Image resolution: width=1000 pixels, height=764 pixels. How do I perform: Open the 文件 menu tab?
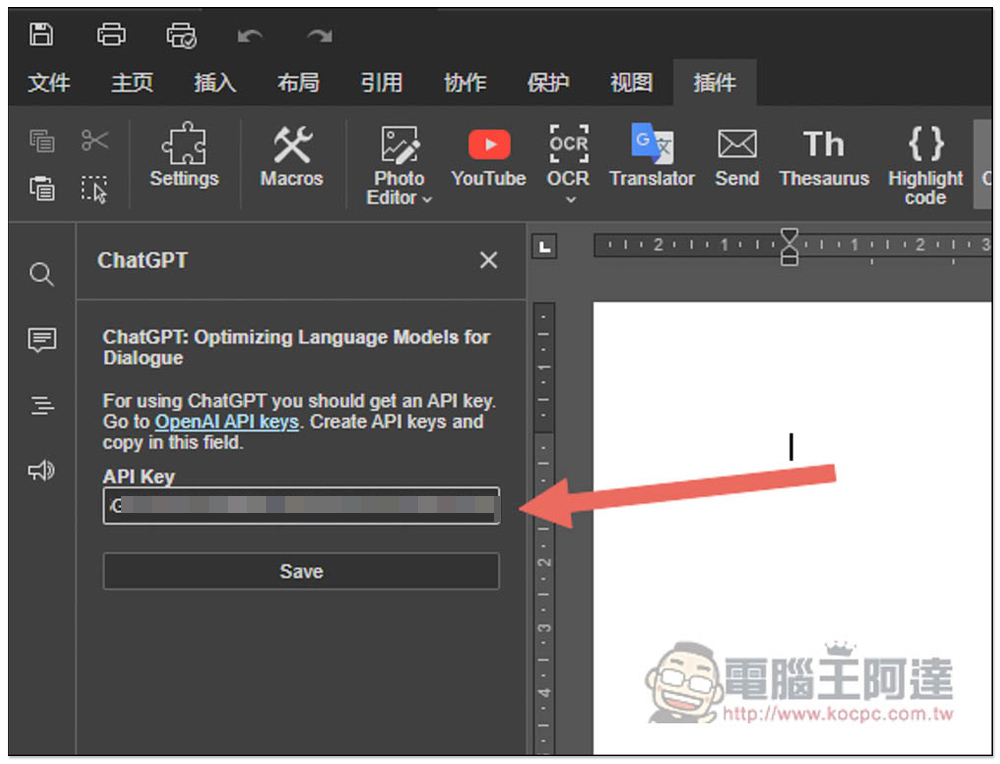tap(48, 82)
